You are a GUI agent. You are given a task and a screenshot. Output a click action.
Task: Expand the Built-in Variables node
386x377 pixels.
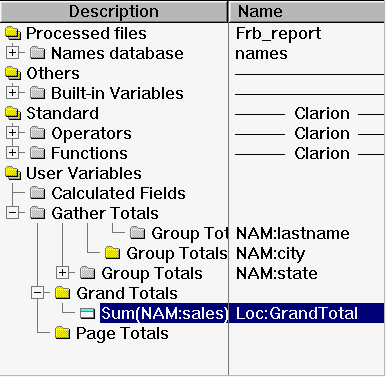12,93
